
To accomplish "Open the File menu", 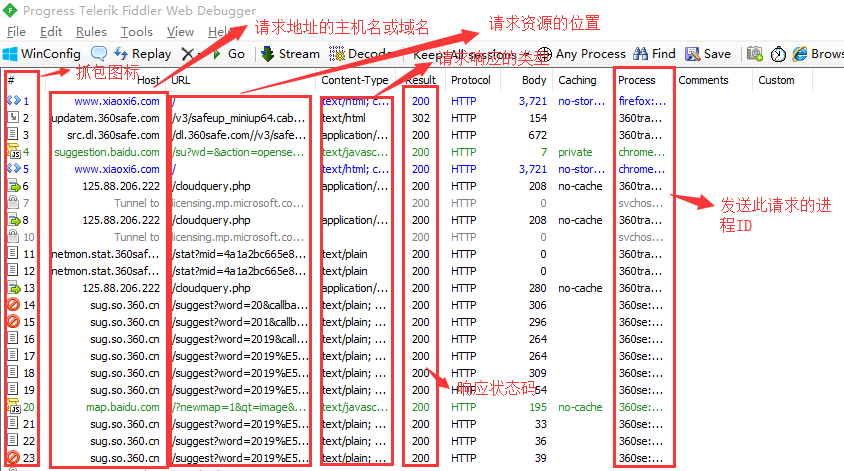I will pyautogui.click(x=16, y=32).
